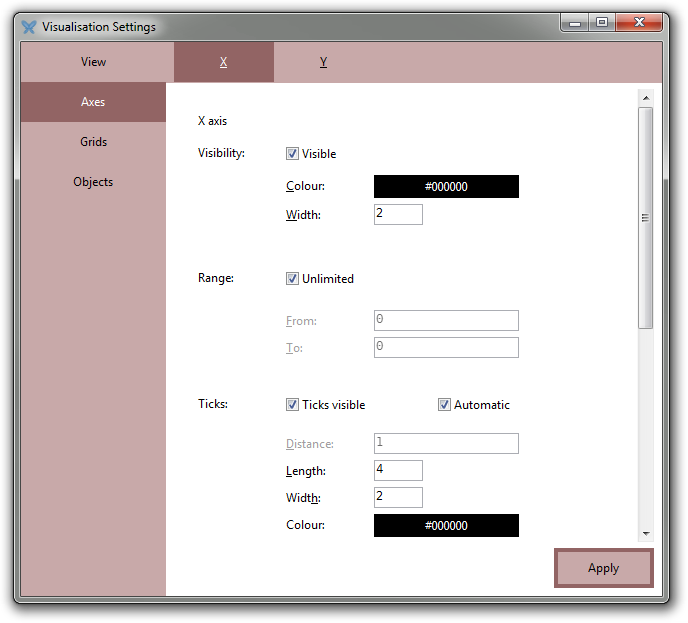Screen dimensions: 688x623
Task: Open the View settings section
Action: pos(93,62)
